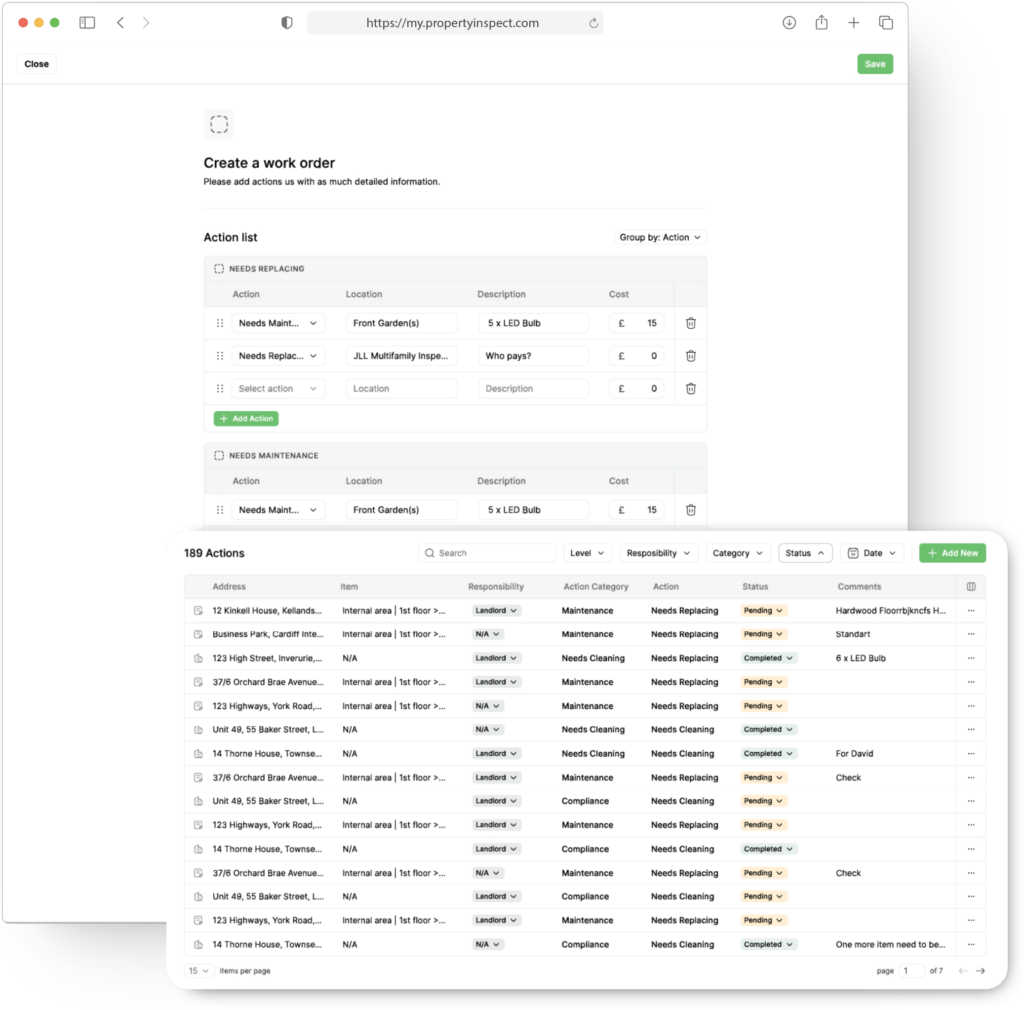Click trash icon on Who pays? row
The width and height of the screenshot is (1024, 1010).
click(690, 356)
